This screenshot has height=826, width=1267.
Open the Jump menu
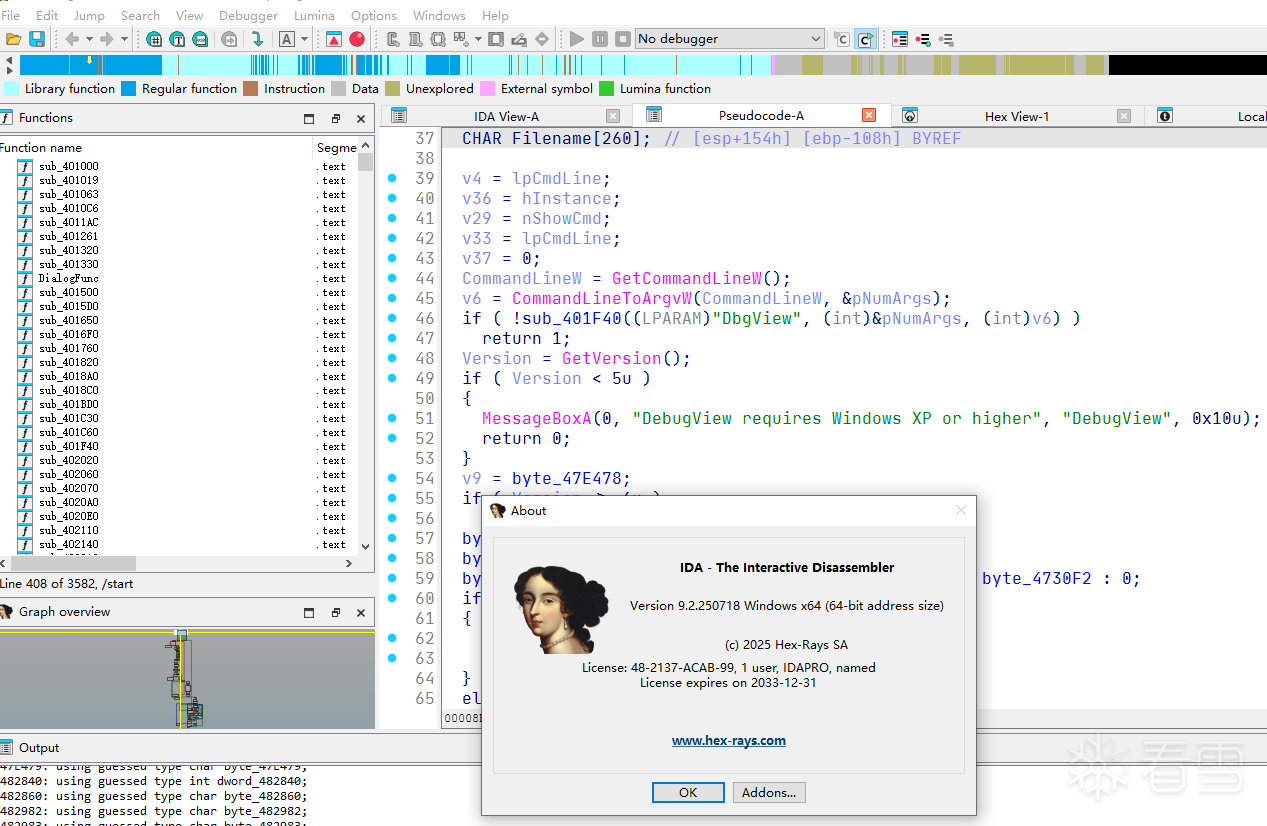(x=89, y=15)
